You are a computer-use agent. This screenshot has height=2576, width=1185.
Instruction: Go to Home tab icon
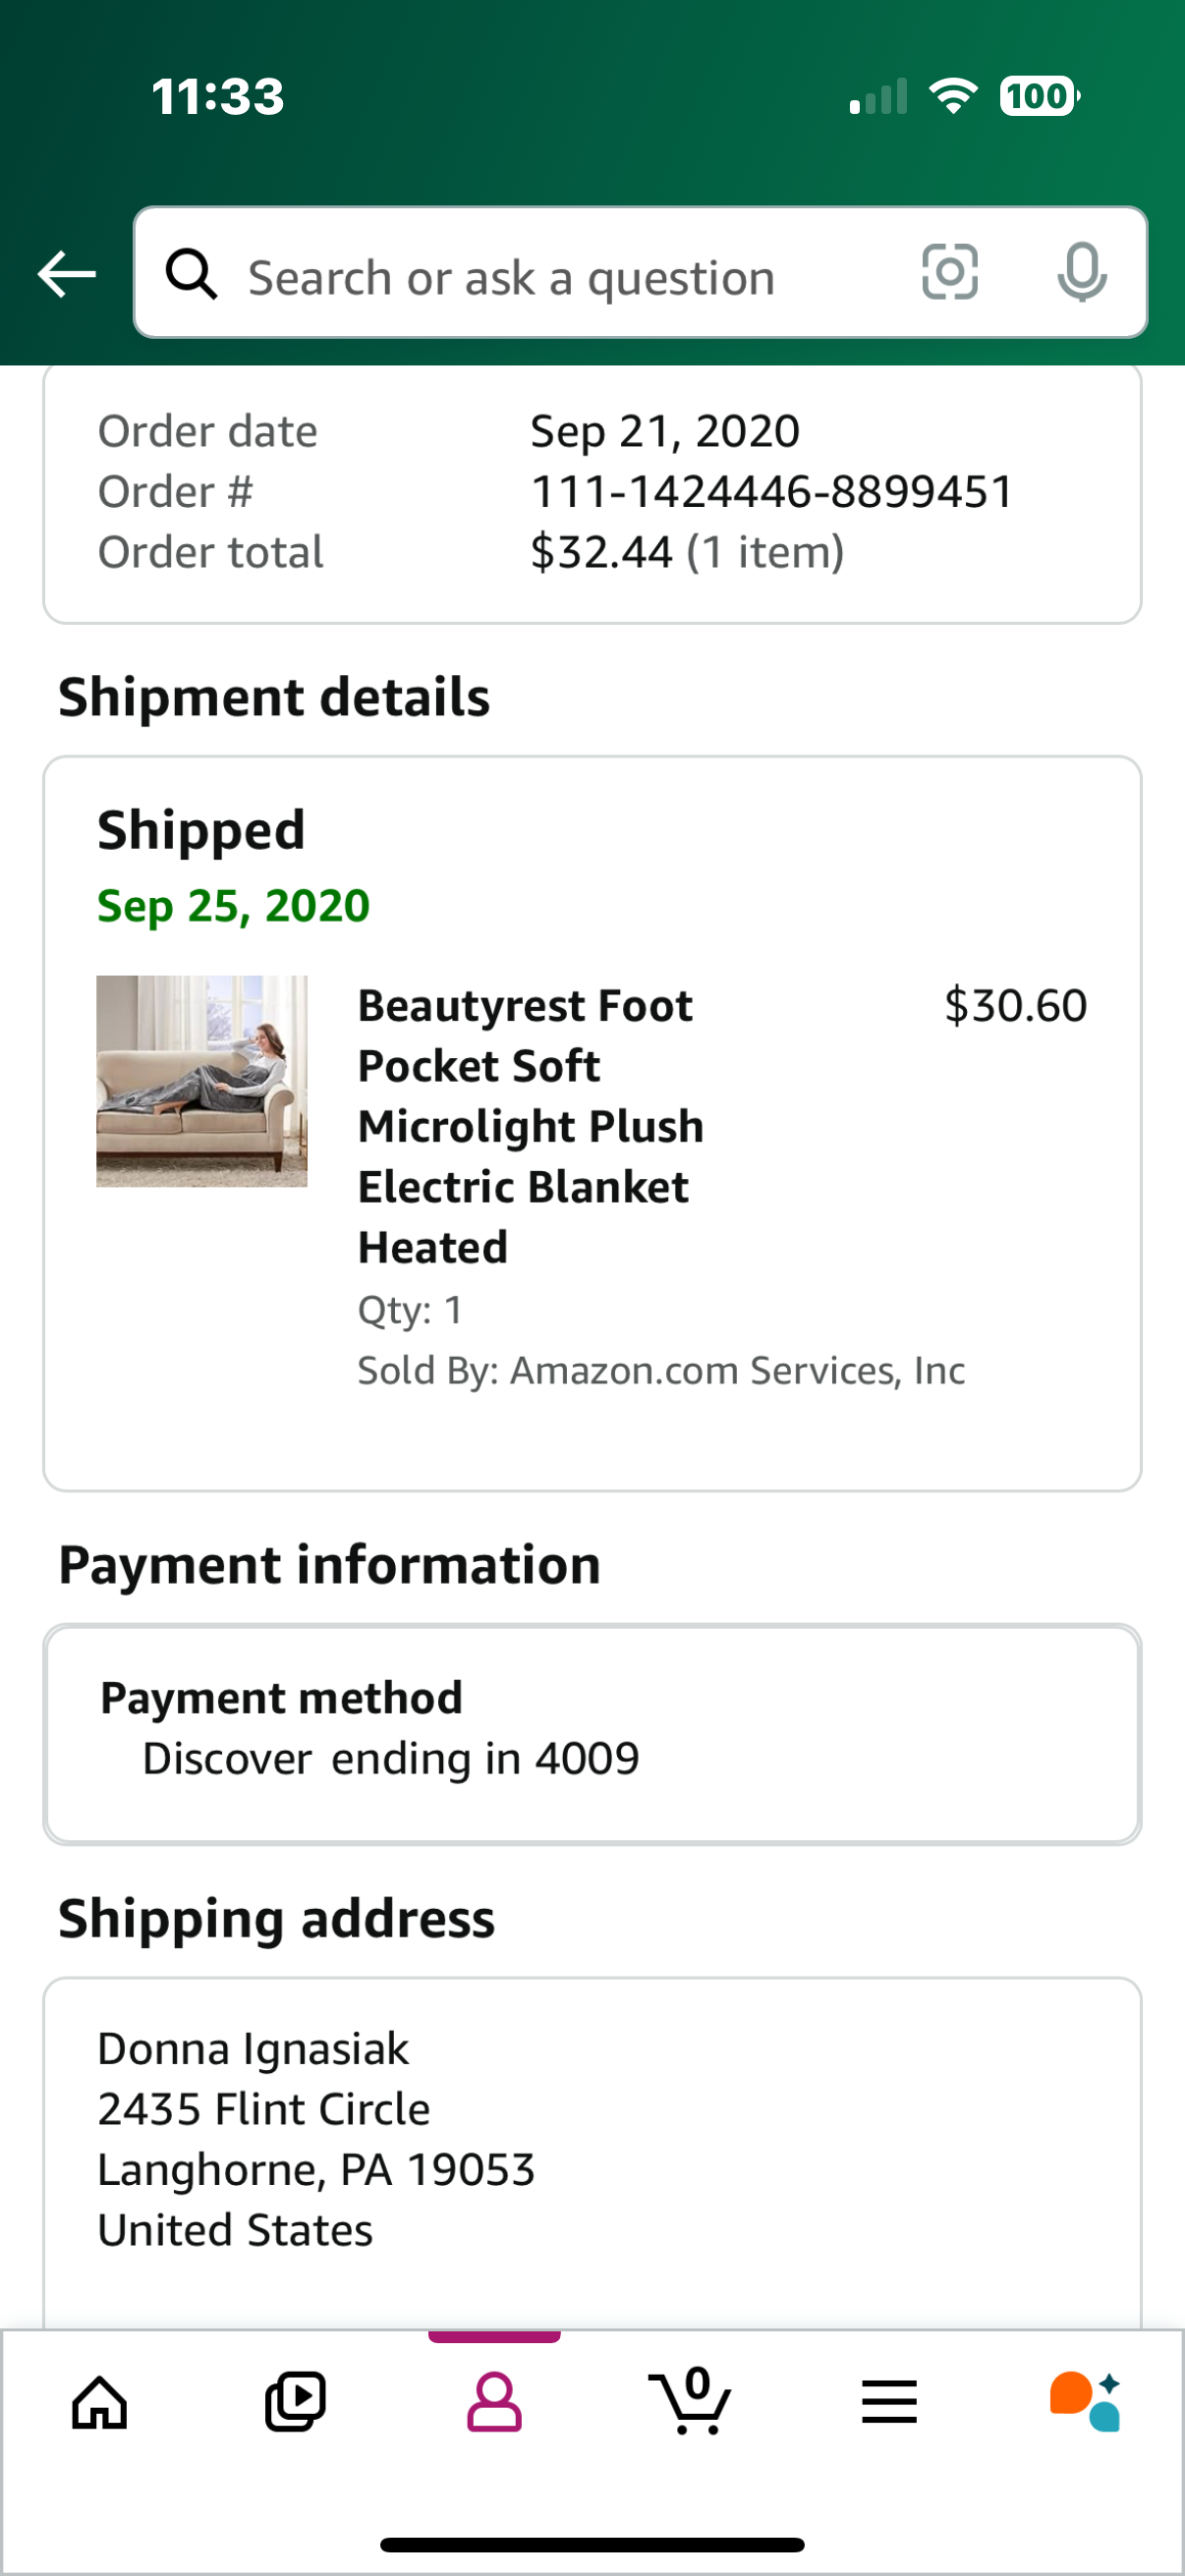coord(100,2401)
